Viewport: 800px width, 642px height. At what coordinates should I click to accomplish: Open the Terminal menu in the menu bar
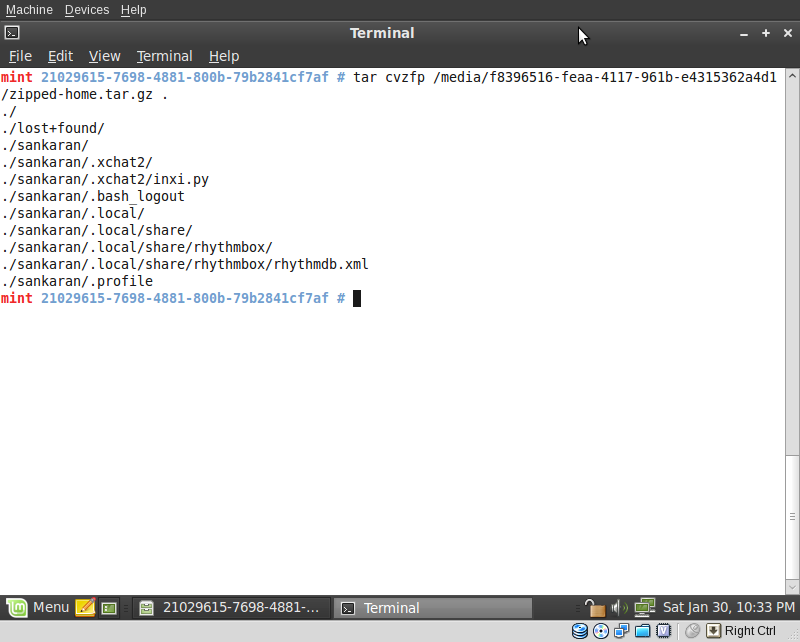tap(164, 56)
